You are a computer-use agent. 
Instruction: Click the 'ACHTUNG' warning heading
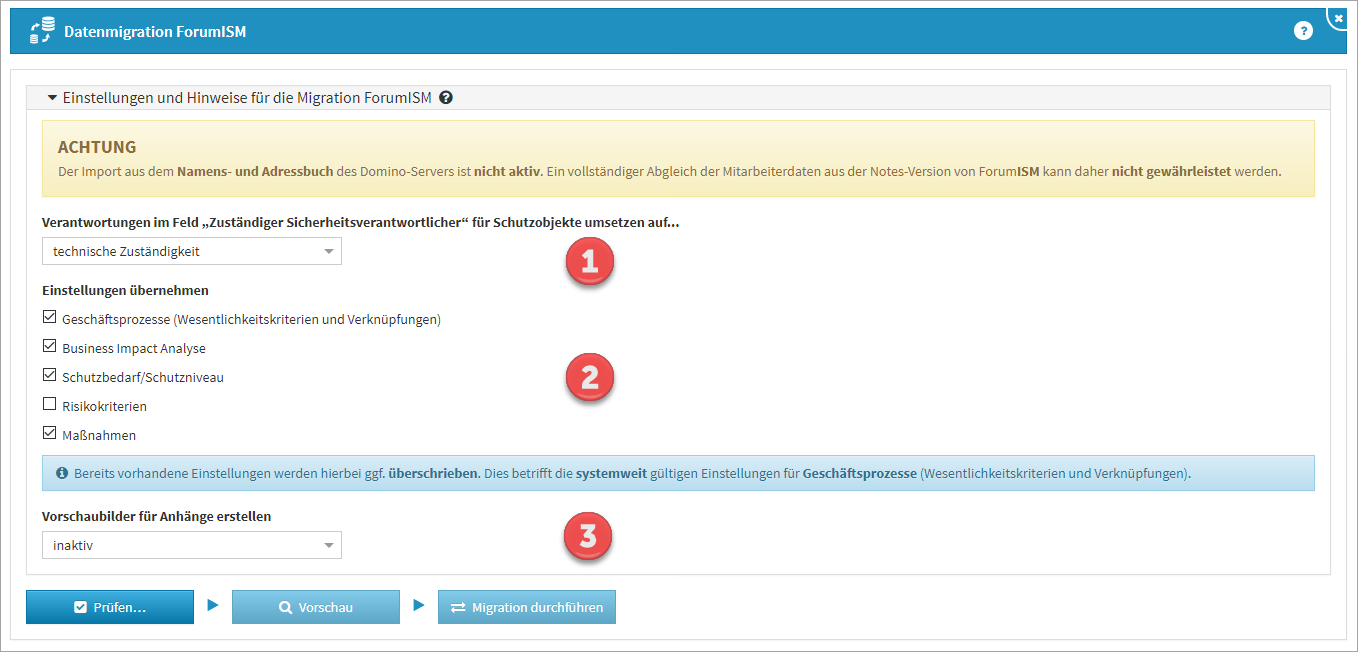(x=97, y=148)
